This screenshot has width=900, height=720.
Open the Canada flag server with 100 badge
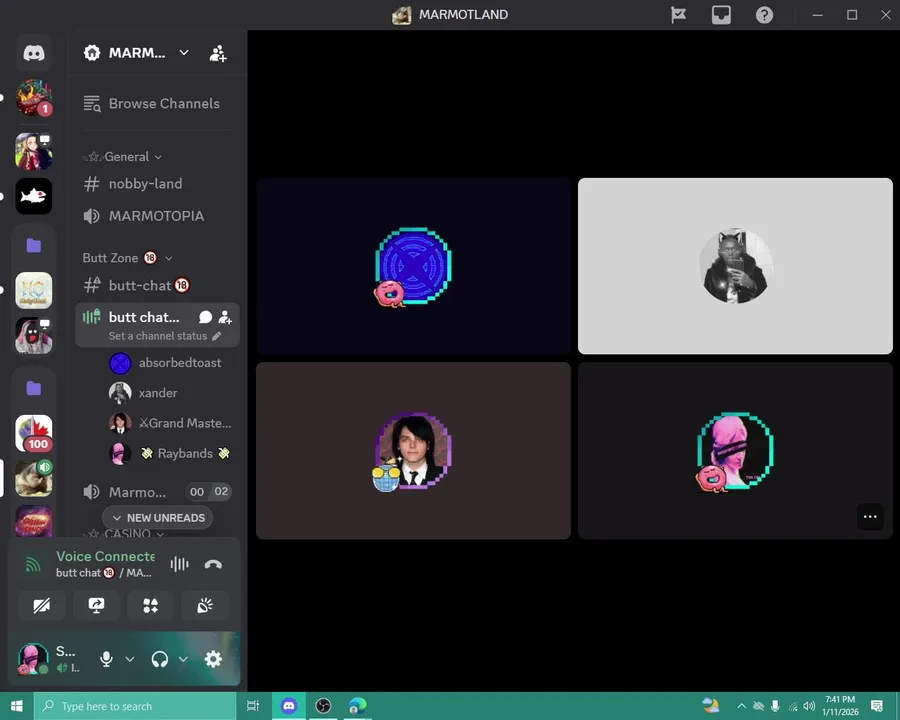(34, 433)
